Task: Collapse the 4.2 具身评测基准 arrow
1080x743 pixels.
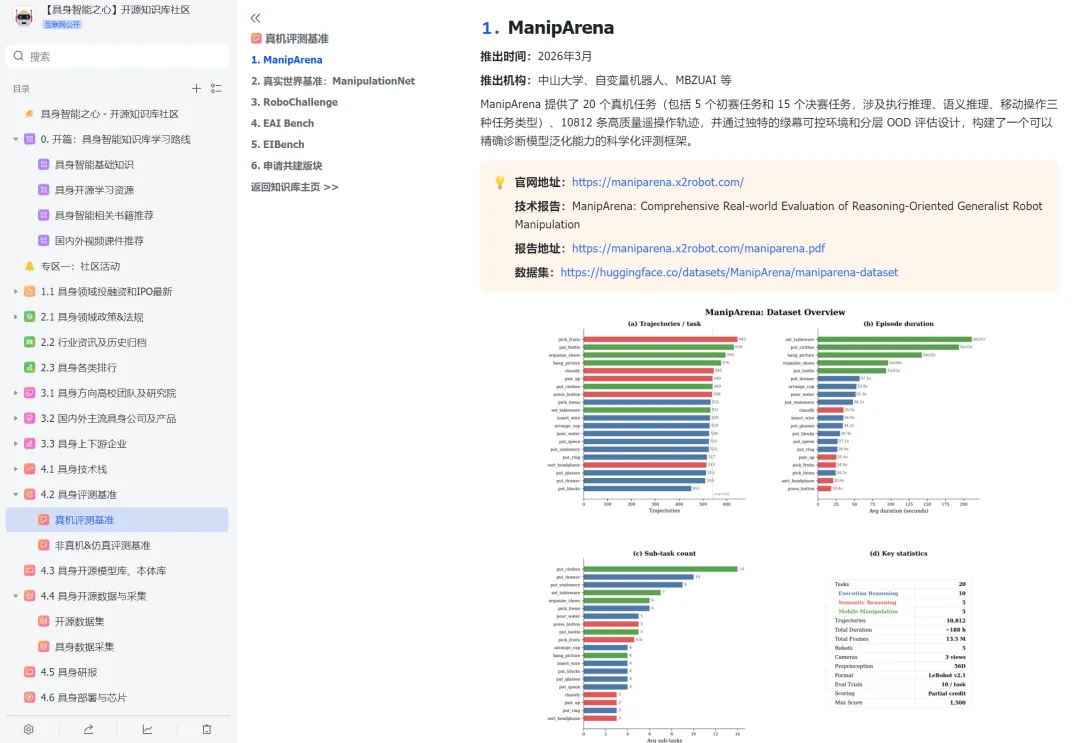Action: pos(16,494)
